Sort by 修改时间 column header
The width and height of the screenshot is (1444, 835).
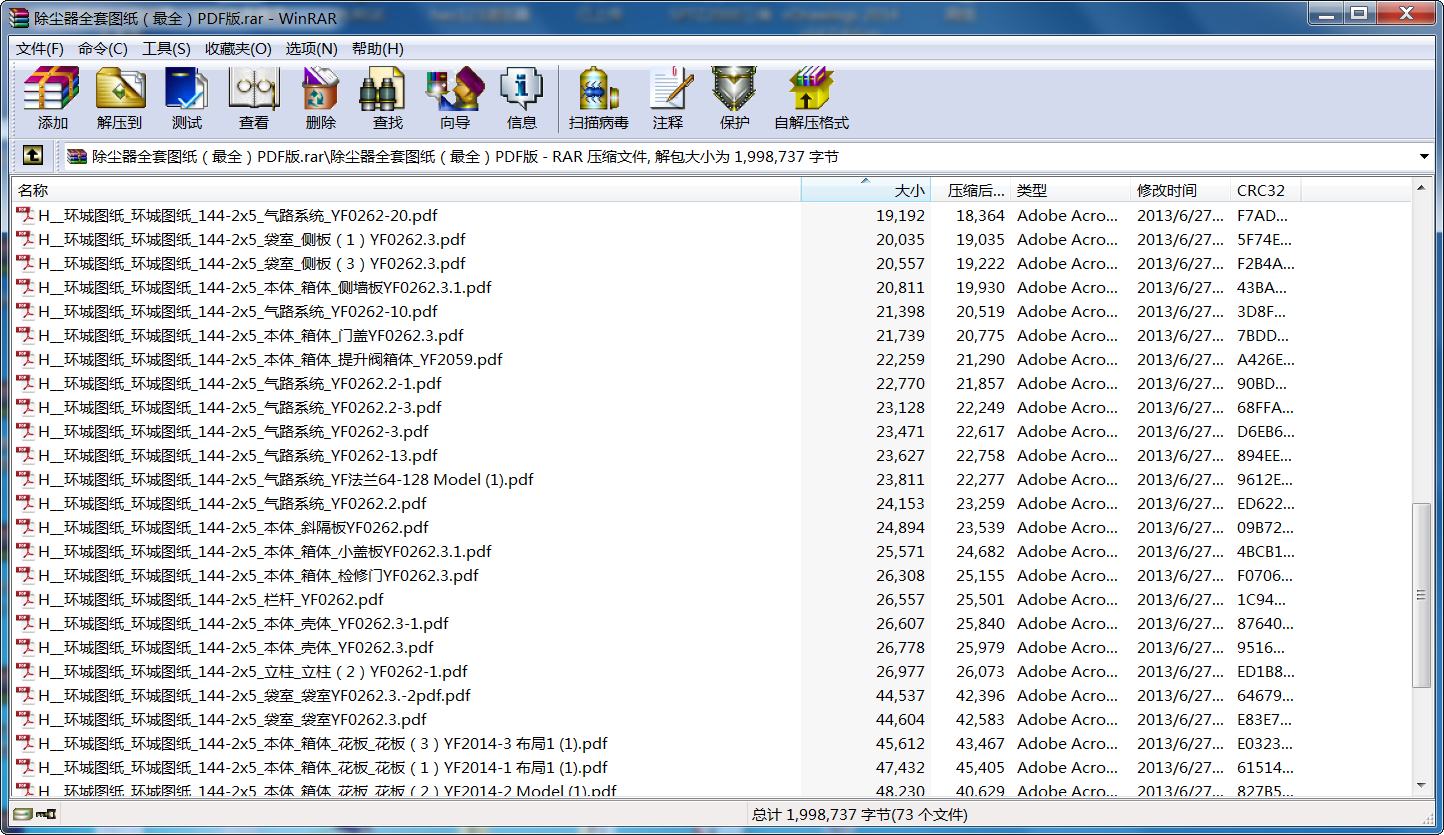[1180, 190]
